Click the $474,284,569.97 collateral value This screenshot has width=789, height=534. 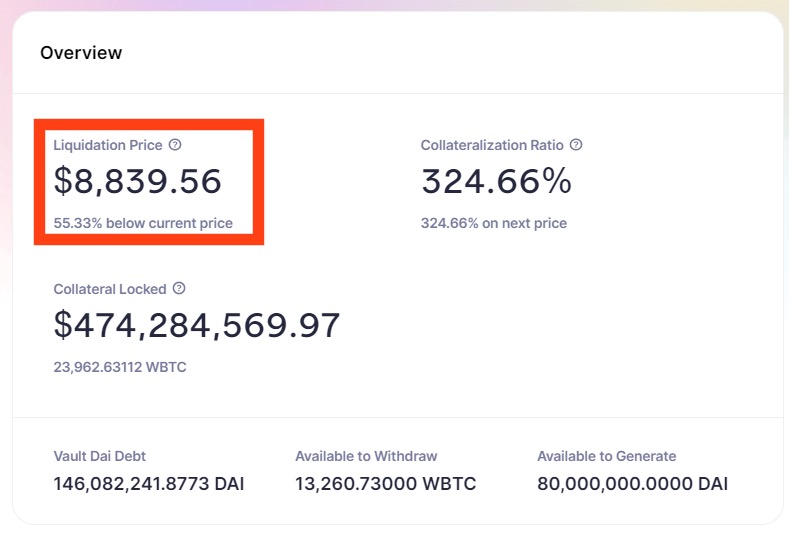[197, 325]
